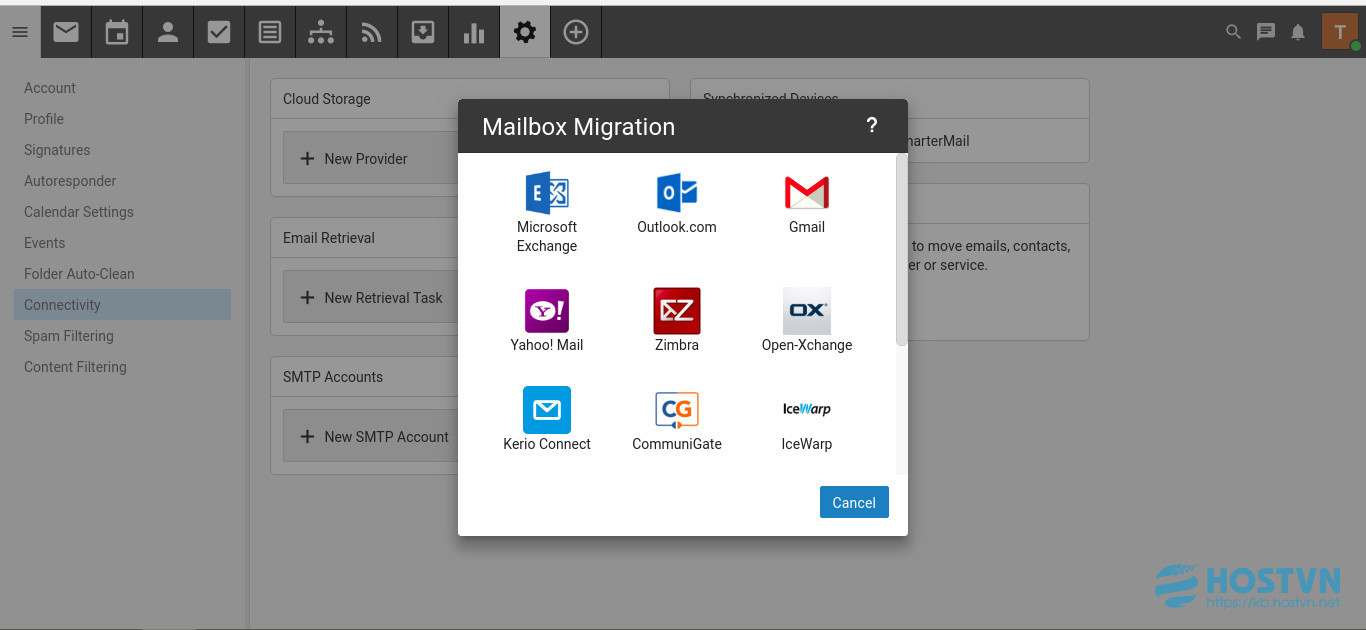Screen dimensions: 1366x630
Task: Open the File Storage download icon
Action: coord(423,32)
